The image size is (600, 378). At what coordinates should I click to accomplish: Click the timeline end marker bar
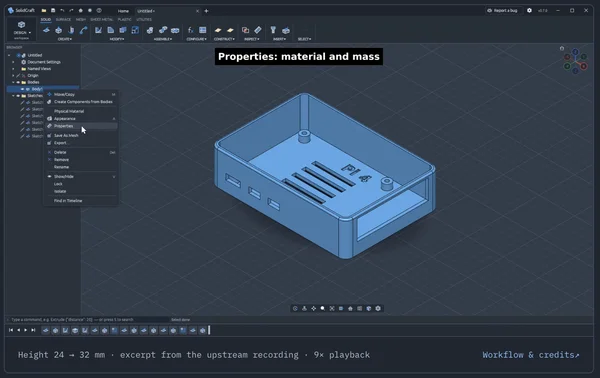coord(209,330)
